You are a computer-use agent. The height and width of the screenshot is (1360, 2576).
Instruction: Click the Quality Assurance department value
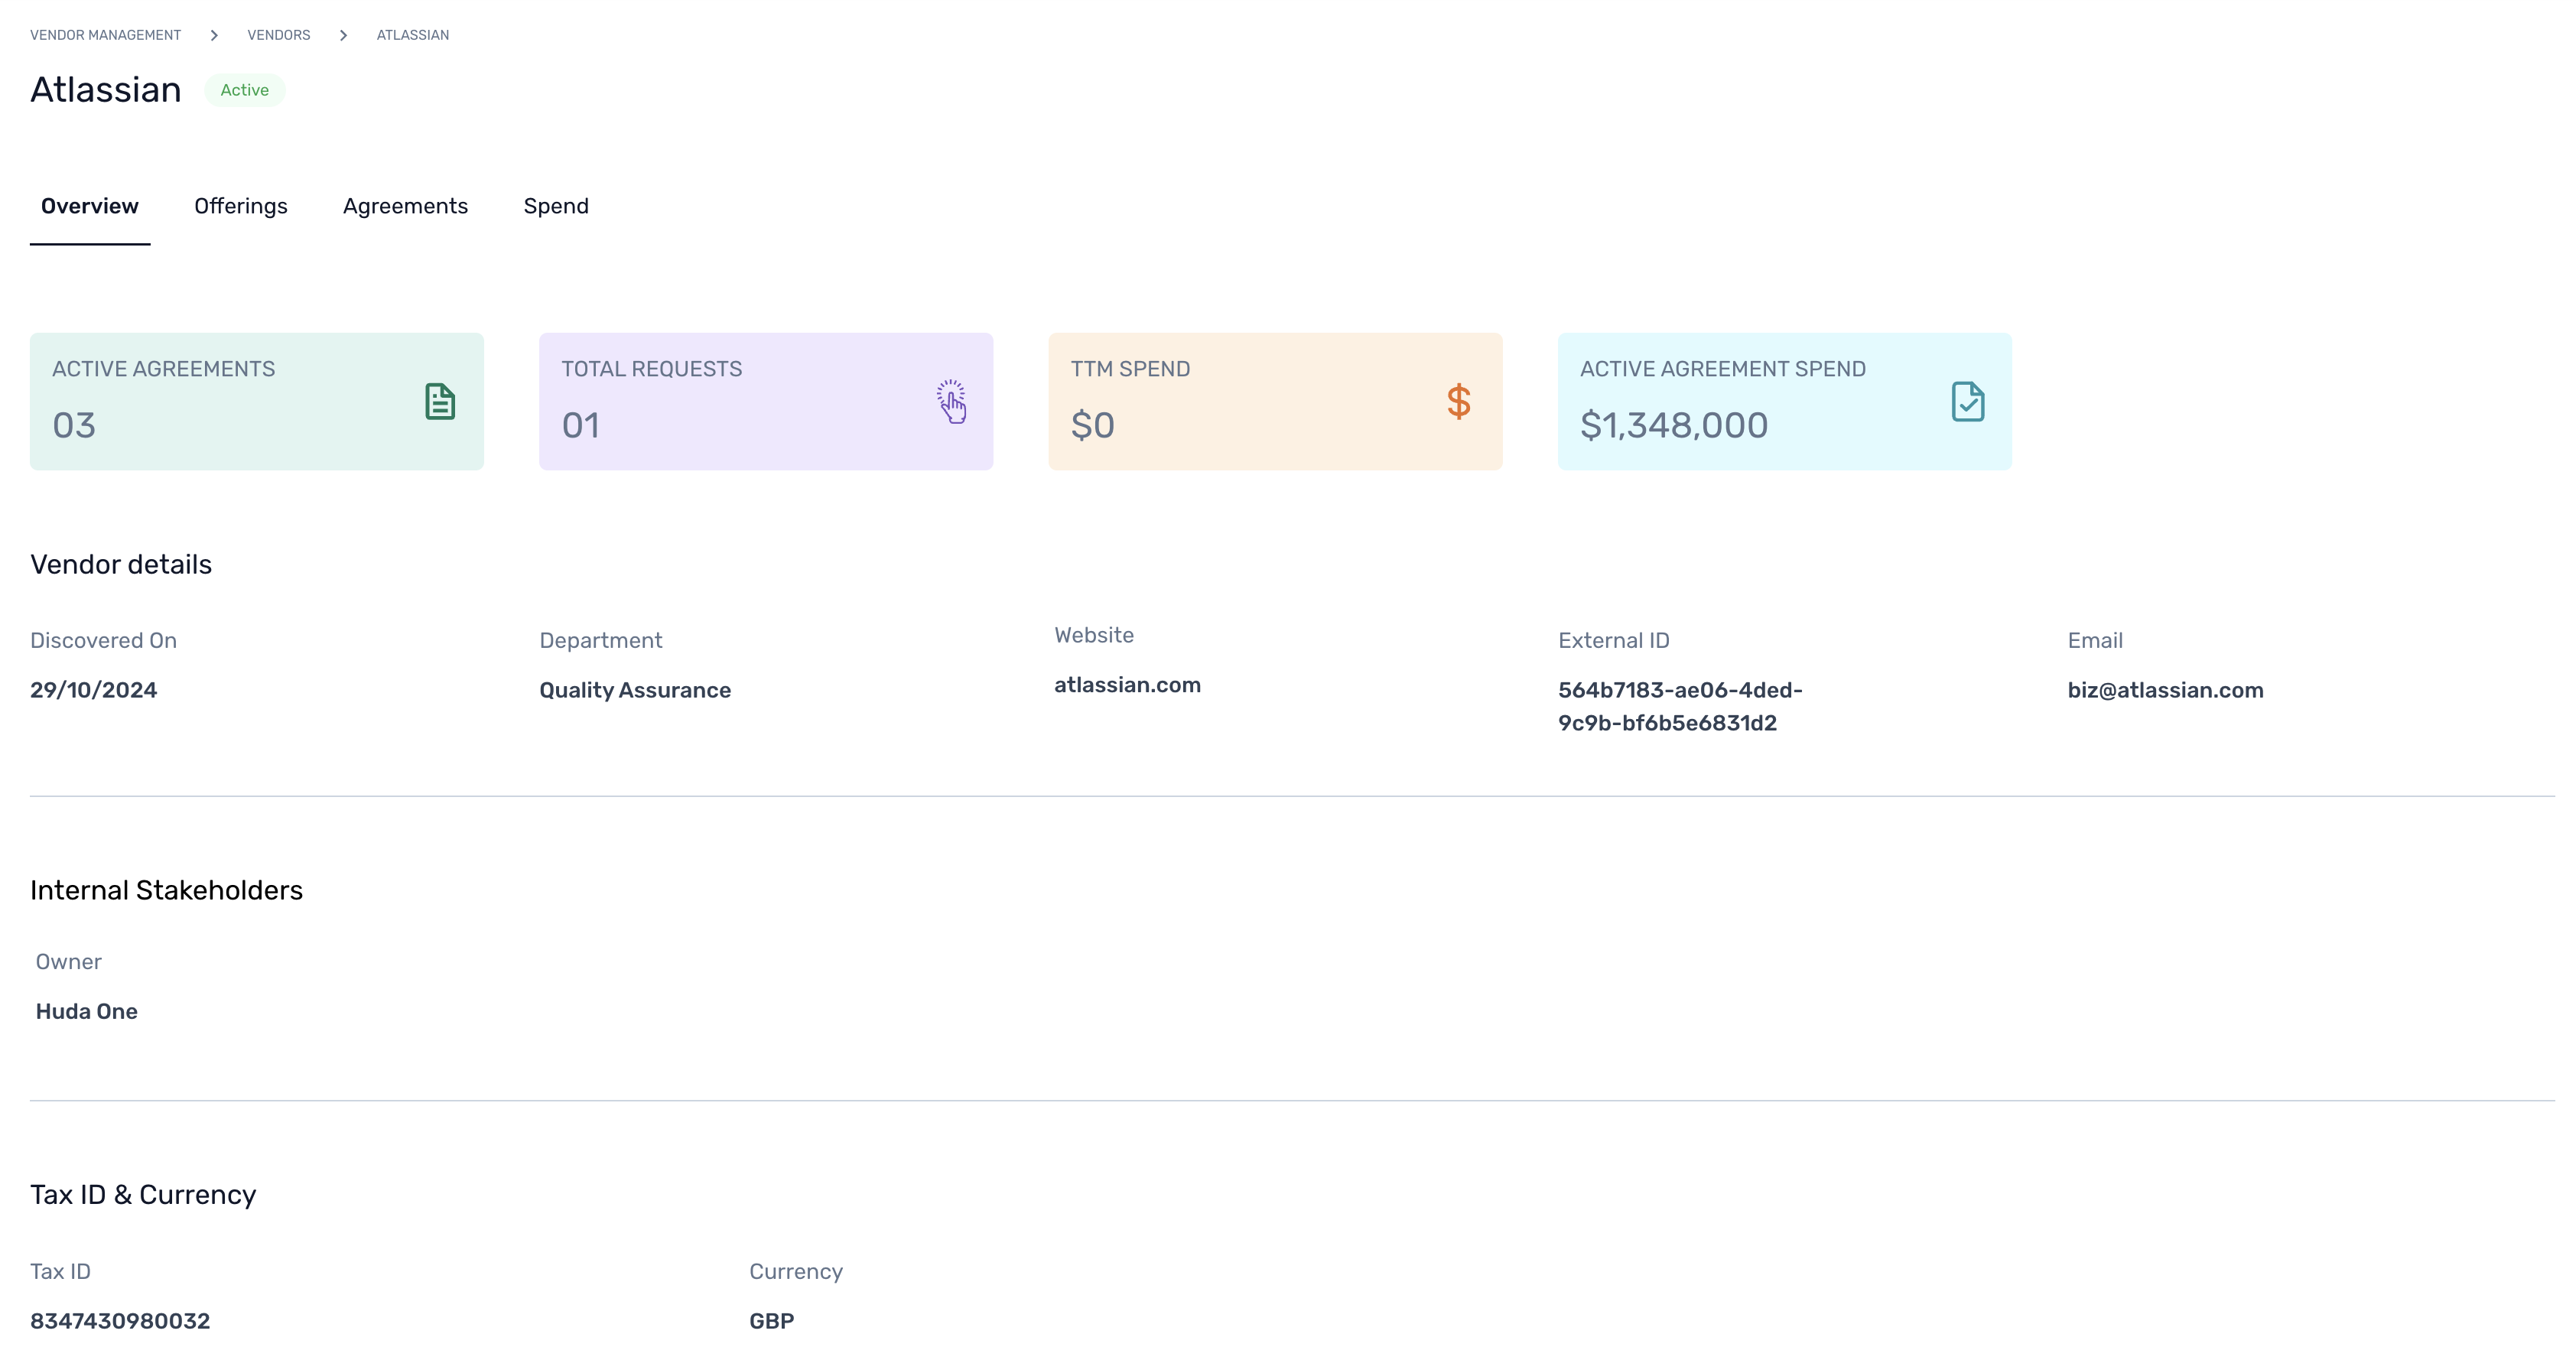(635, 690)
